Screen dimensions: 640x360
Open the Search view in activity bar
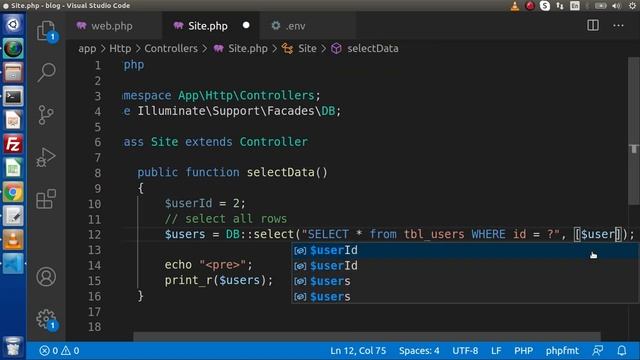[46, 72]
